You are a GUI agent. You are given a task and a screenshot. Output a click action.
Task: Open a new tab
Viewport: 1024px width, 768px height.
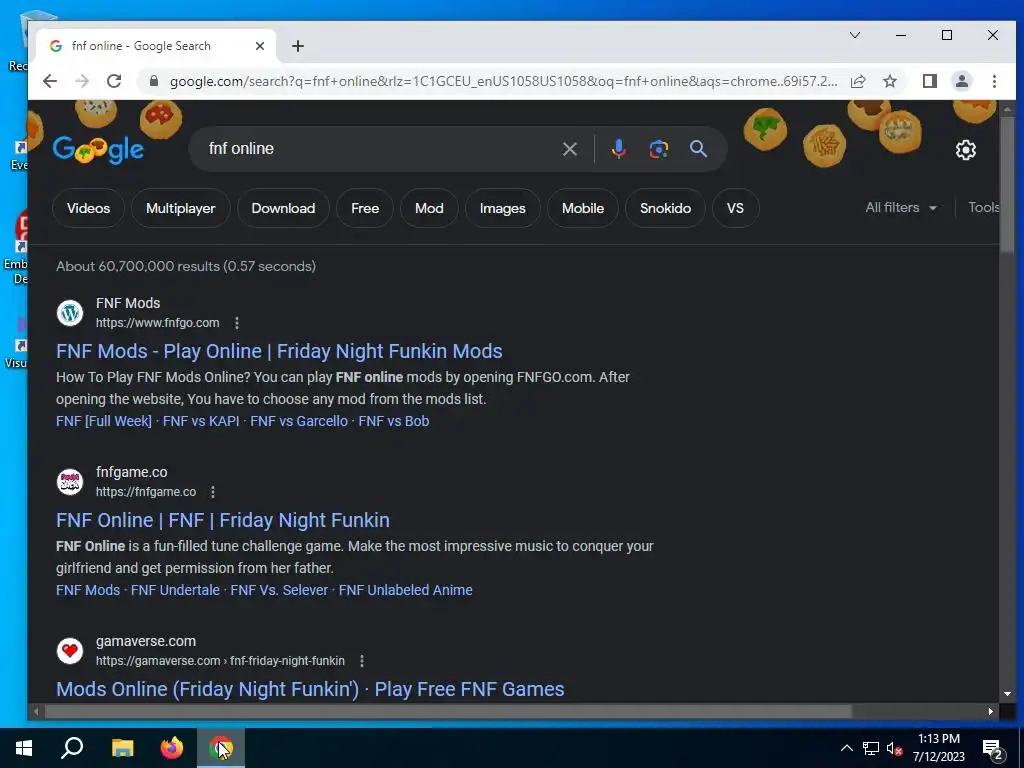pyautogui.click(x=298, y=46)
